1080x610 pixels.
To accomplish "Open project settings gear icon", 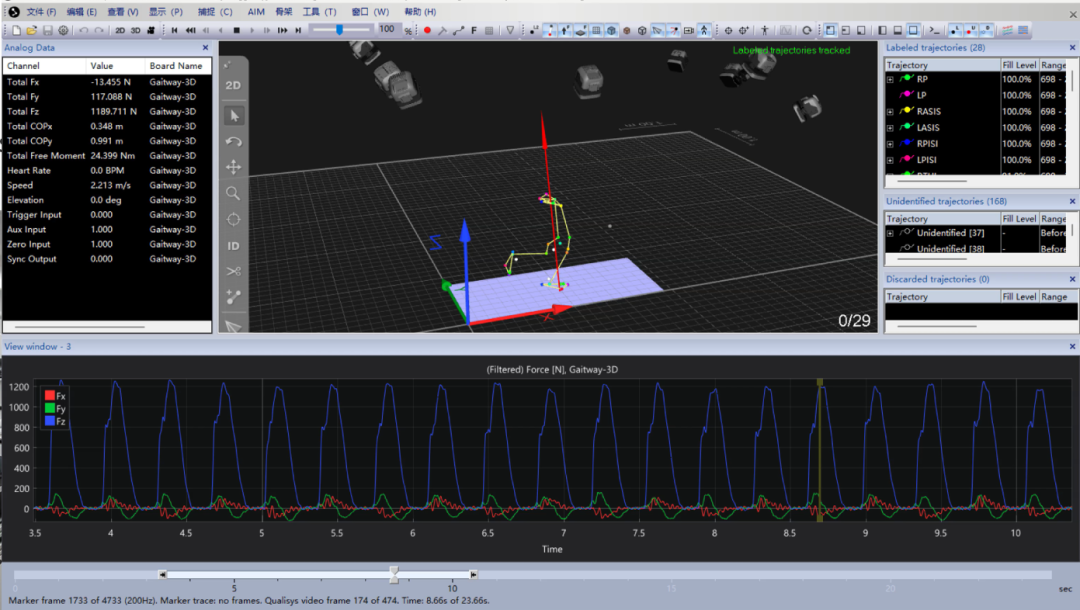I will tap(63, 30).
